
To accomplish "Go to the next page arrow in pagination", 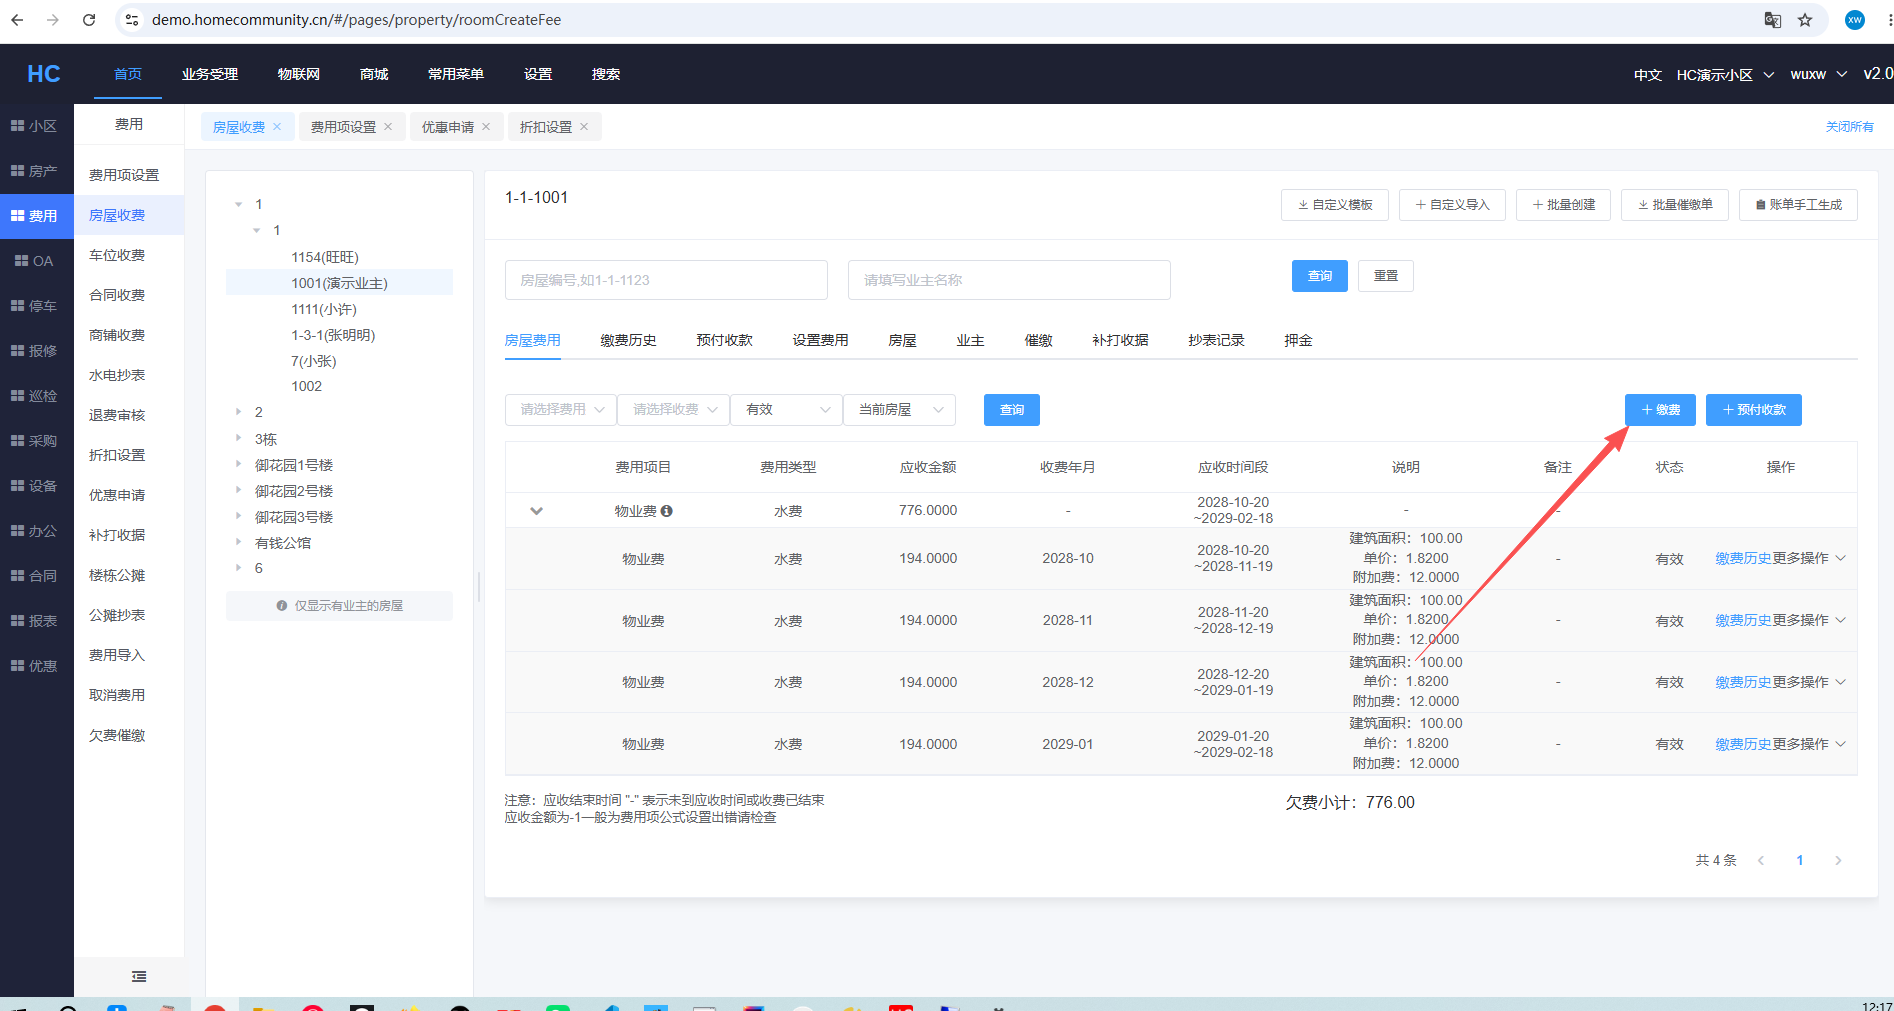I will (x=1838, y=861).
